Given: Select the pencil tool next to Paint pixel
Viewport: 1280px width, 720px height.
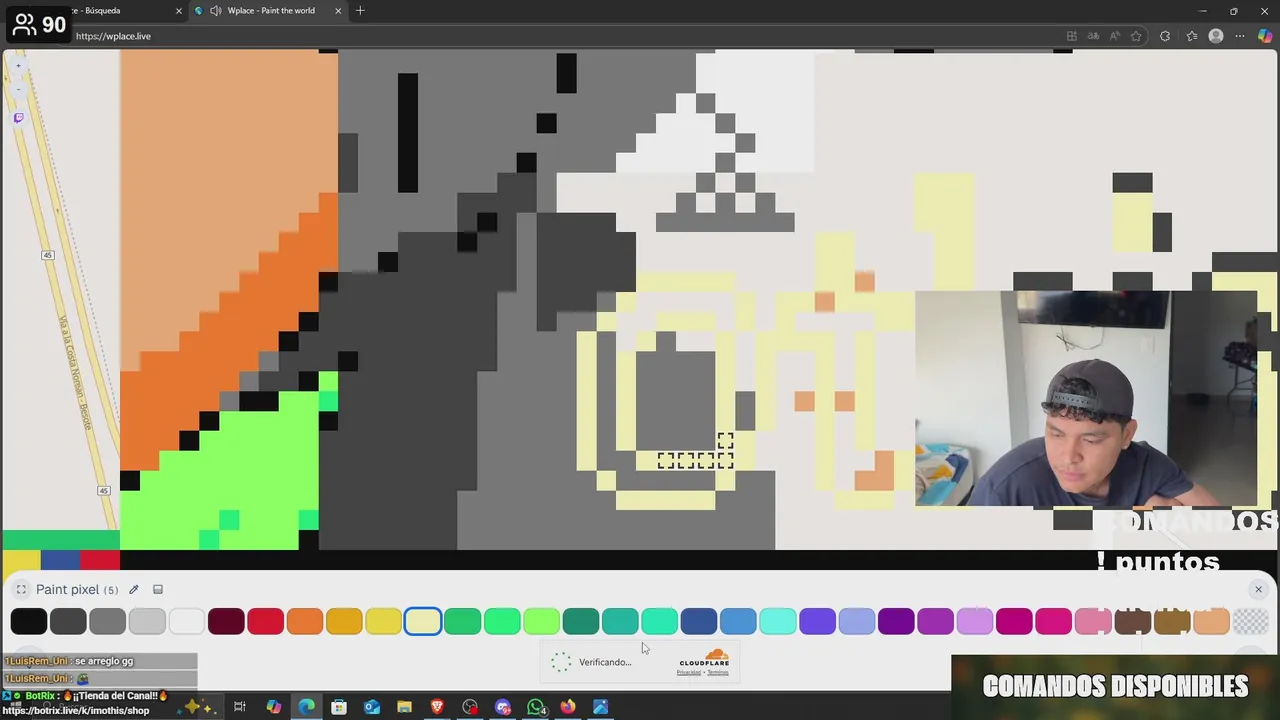Looking at the screenshot, I should point(133,590).
